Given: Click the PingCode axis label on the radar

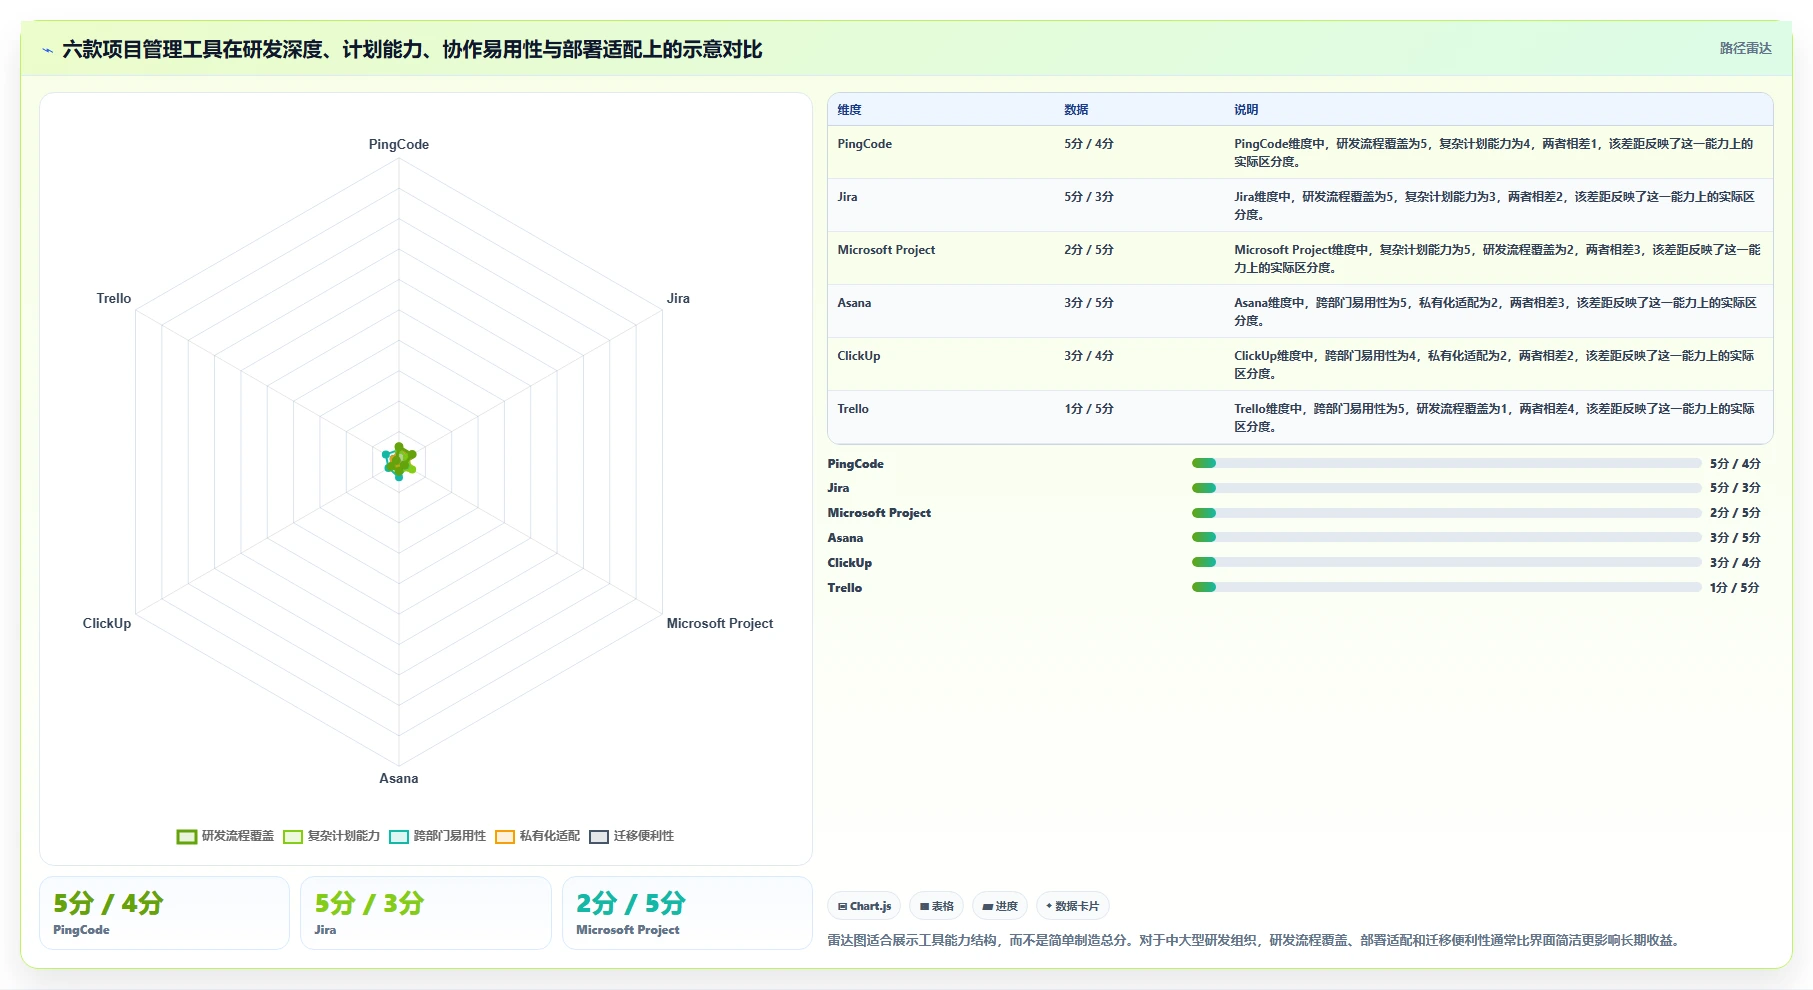Looking at the screenshot, I should (x=399, y=144).
